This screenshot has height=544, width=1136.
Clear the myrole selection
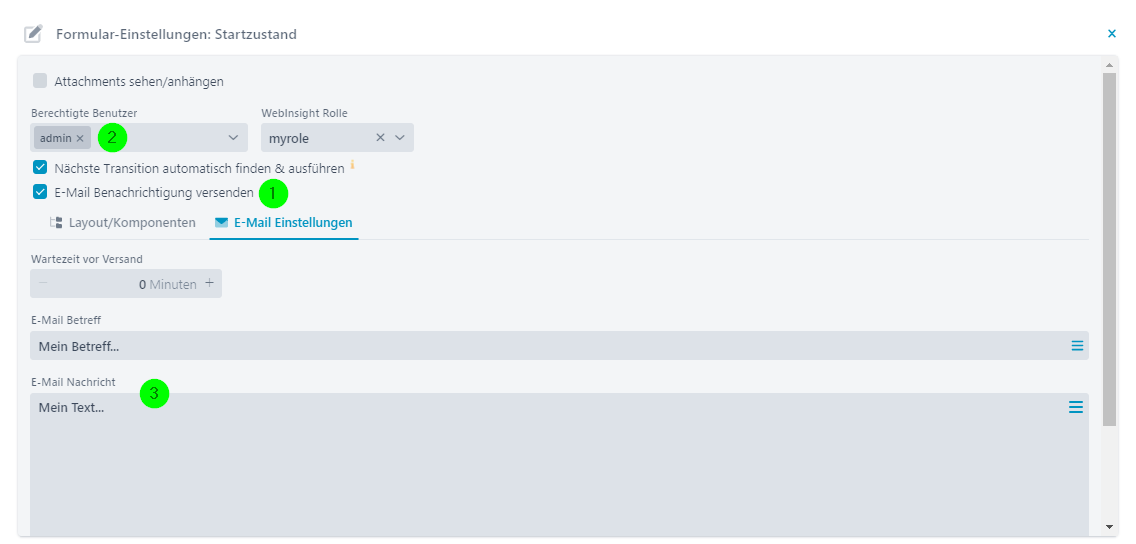[x=380, y=138]
